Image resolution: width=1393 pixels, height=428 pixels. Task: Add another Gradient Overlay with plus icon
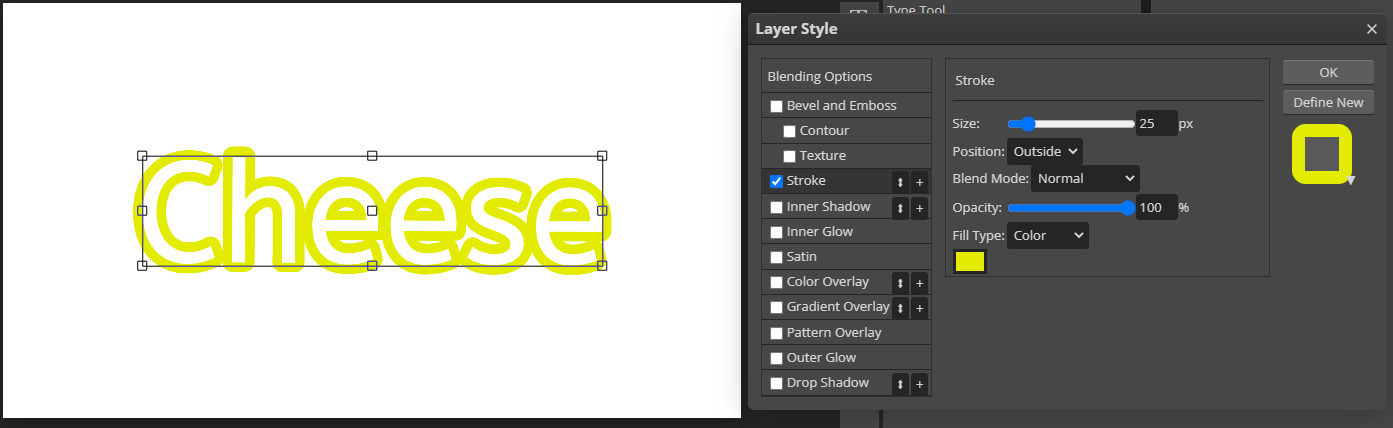(x=919, y=308)
